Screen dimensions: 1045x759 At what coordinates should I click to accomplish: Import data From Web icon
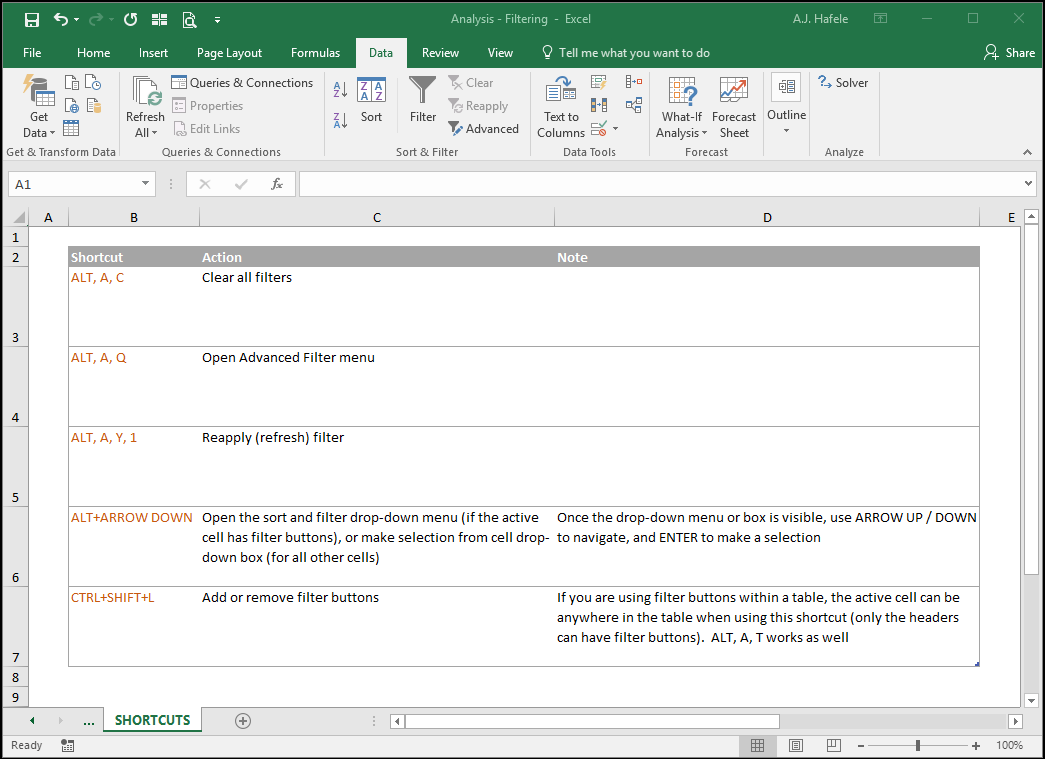coord(71,105)
